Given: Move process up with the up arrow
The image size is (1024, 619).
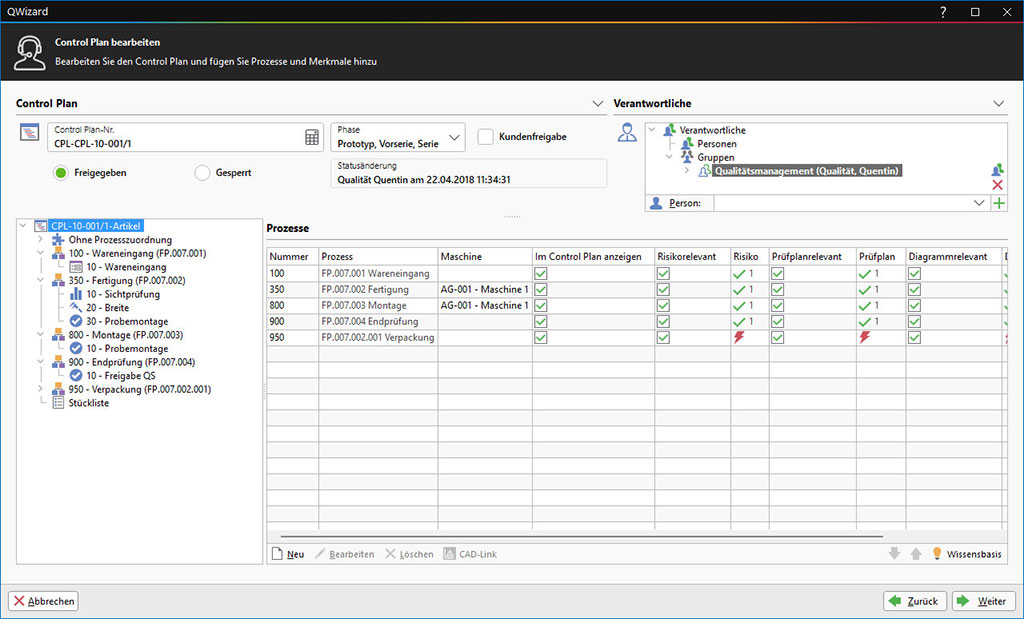Looking at the screenshot, I should [915, 554].
